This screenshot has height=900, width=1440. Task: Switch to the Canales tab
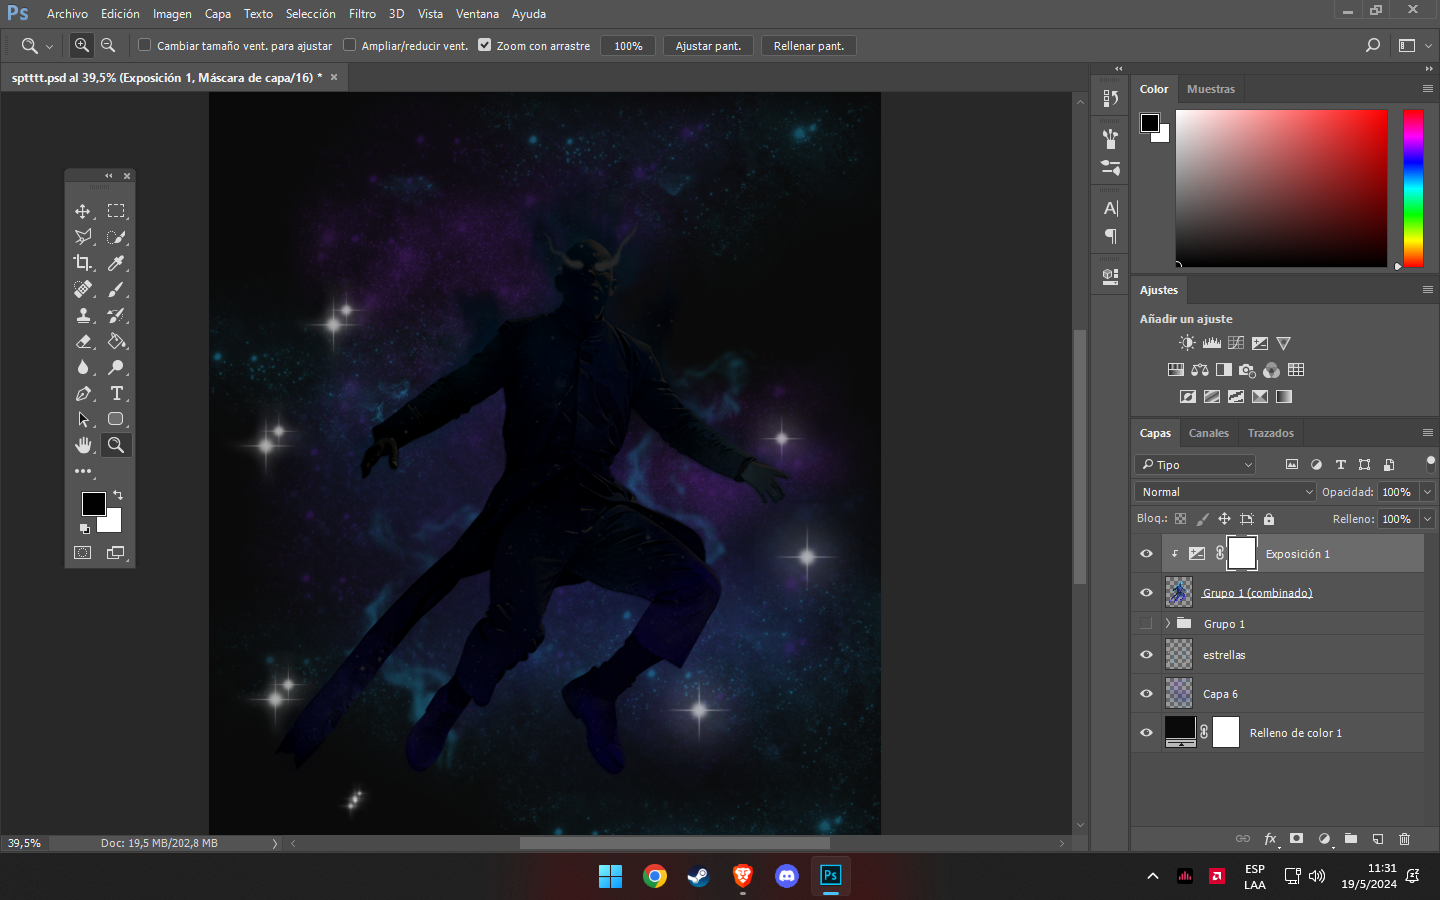[x=1209, y=433]
